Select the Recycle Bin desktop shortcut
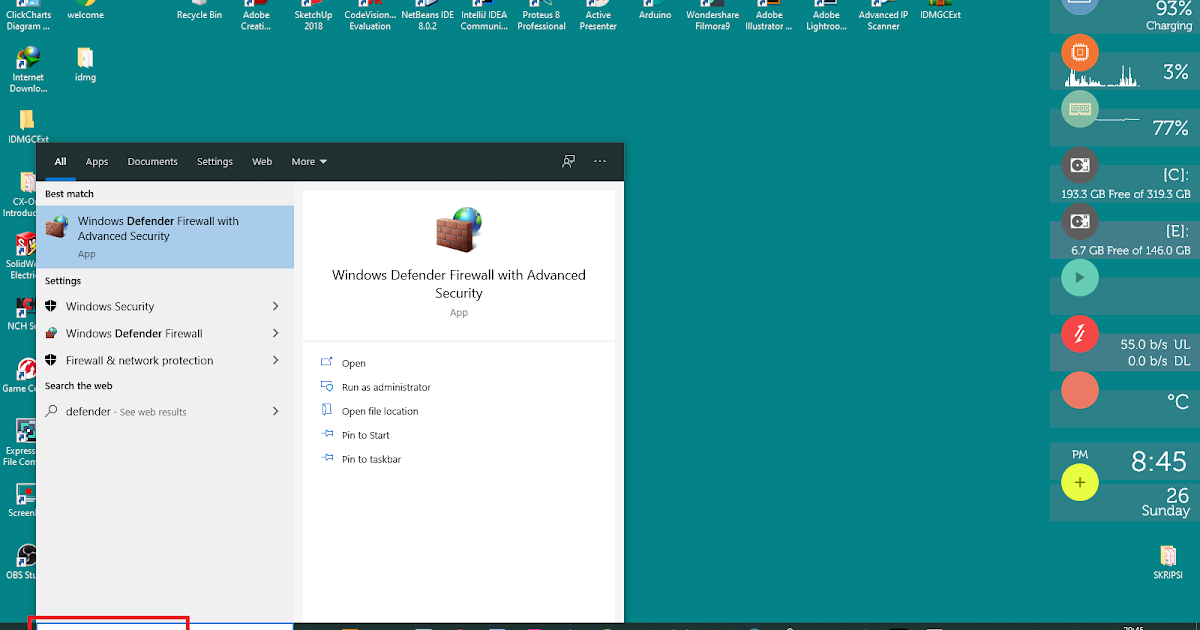1200x630 pixels. [x=199, y=11]
